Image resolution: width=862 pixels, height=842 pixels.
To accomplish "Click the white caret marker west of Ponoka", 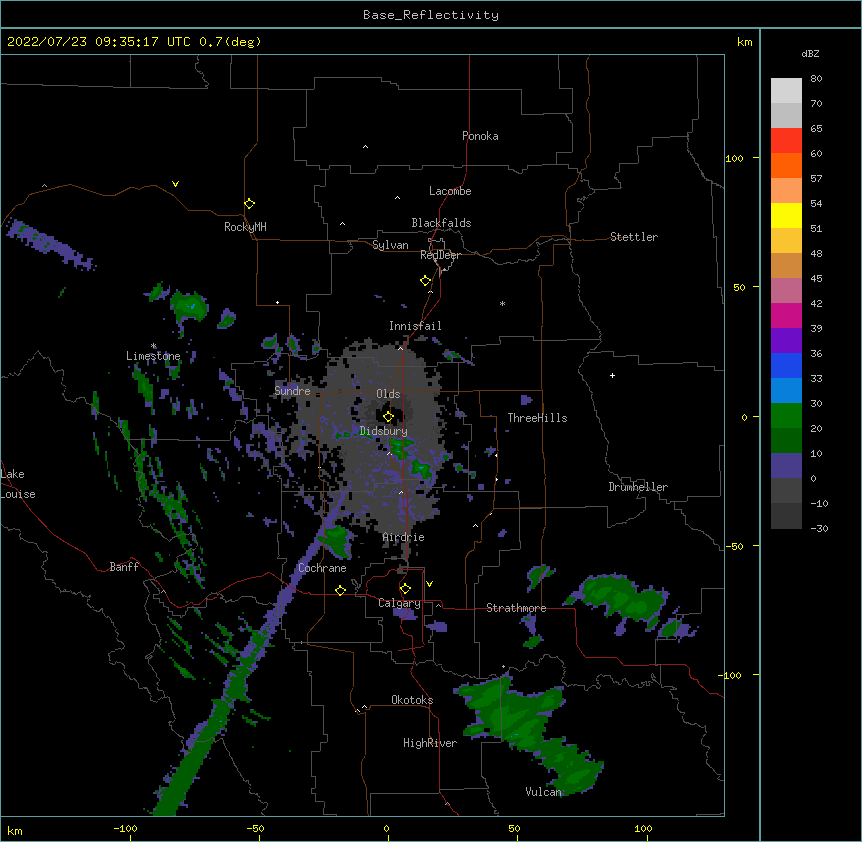I will [x=365, y=147].
